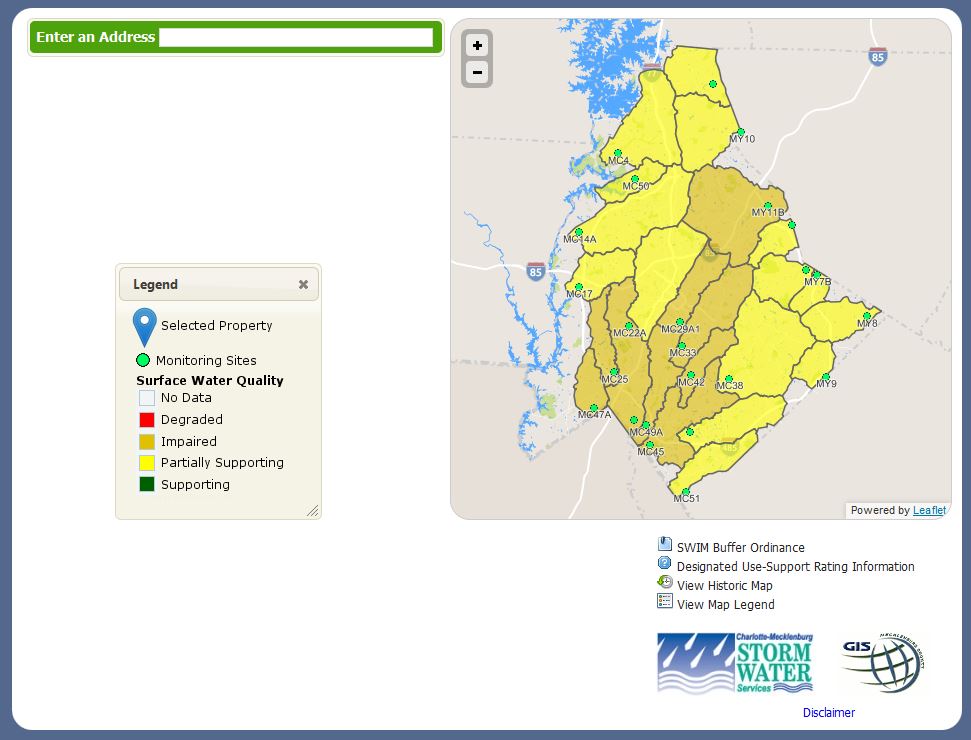Screen dimensions: 971x740
Task: Click the Mecklenburg County GIS logo
Action: click(883, 663)
